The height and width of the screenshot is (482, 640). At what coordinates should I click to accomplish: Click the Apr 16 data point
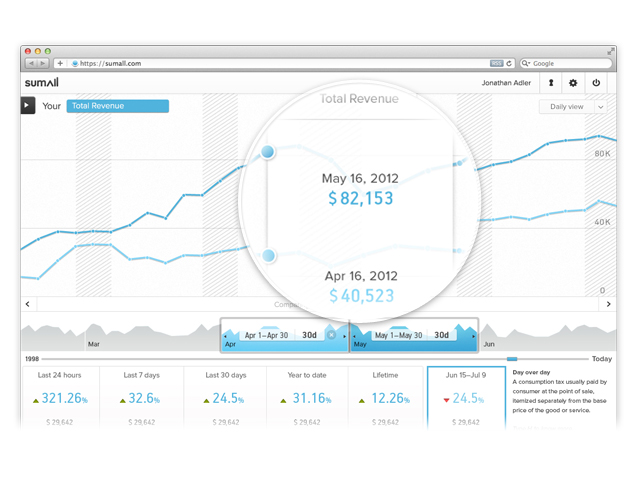click(x=269, y=255)
